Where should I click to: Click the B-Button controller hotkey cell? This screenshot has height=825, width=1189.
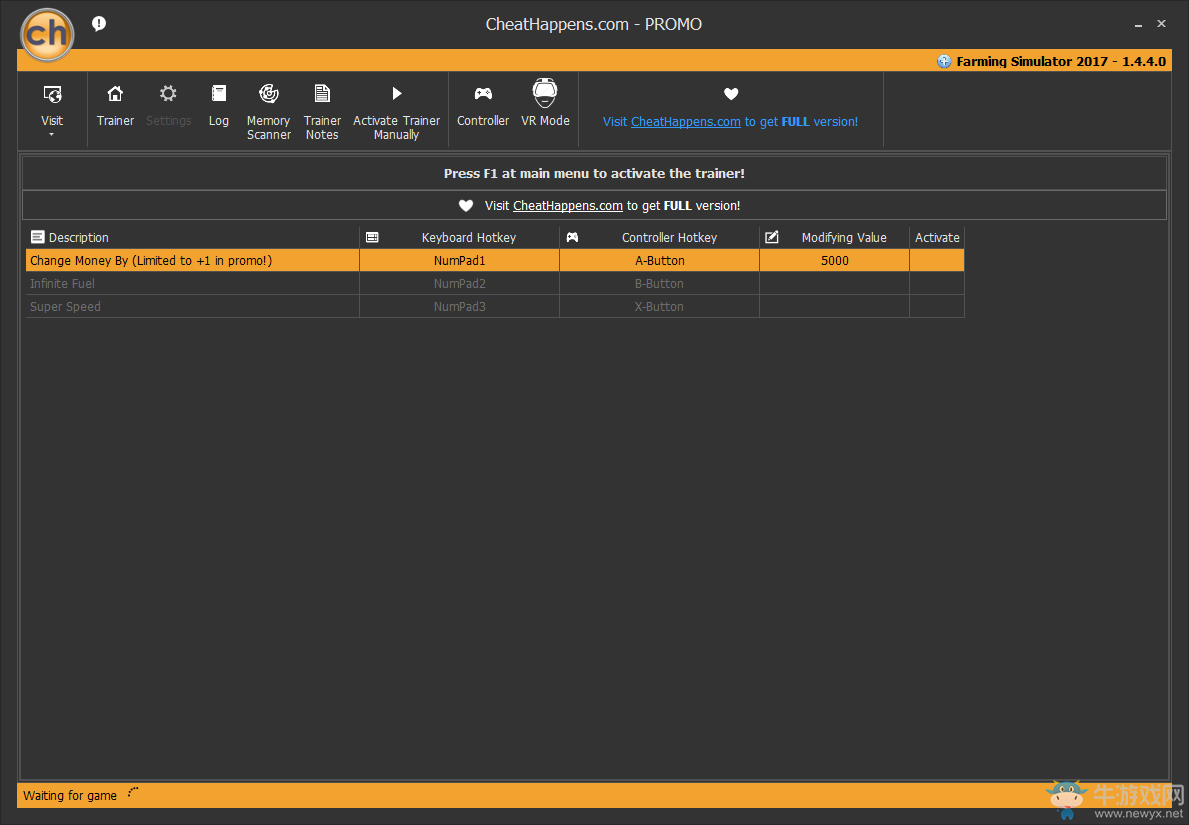click(x=660, y=284)
